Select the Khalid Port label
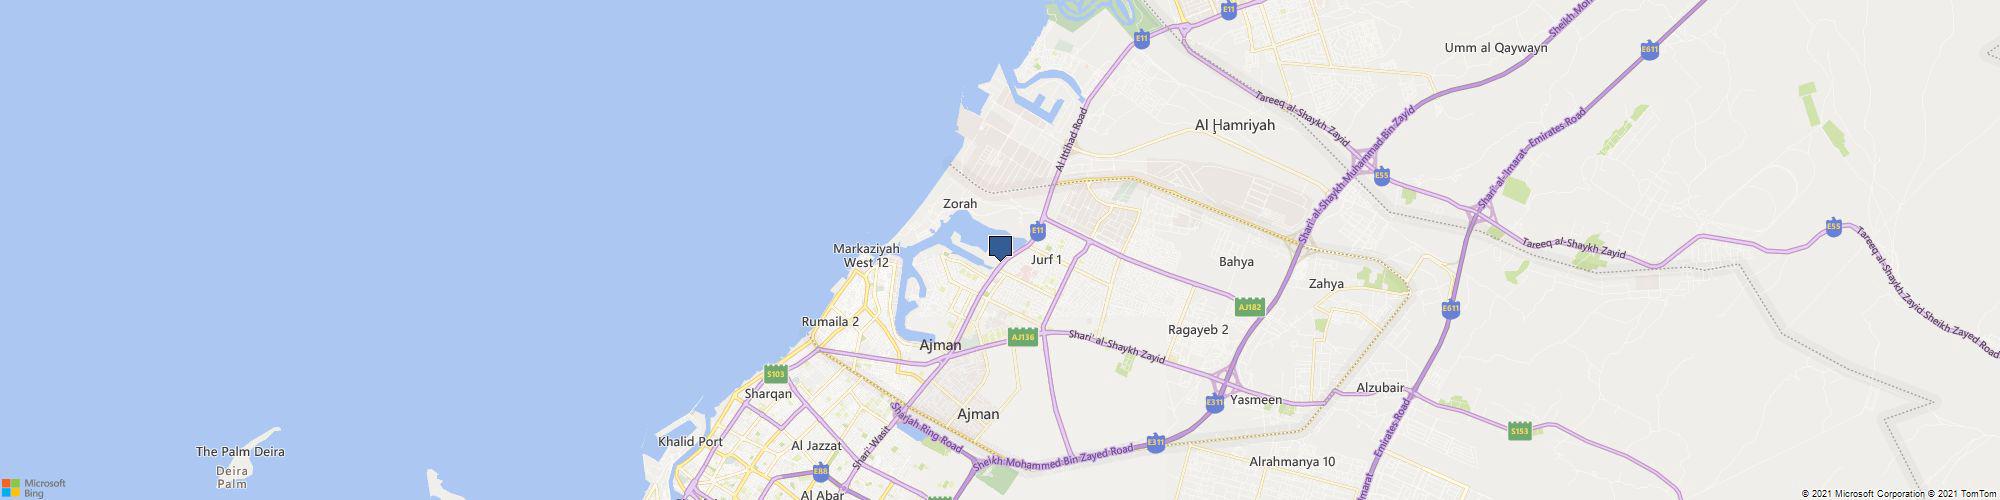The image size is (2000, 500). [690, 441]
